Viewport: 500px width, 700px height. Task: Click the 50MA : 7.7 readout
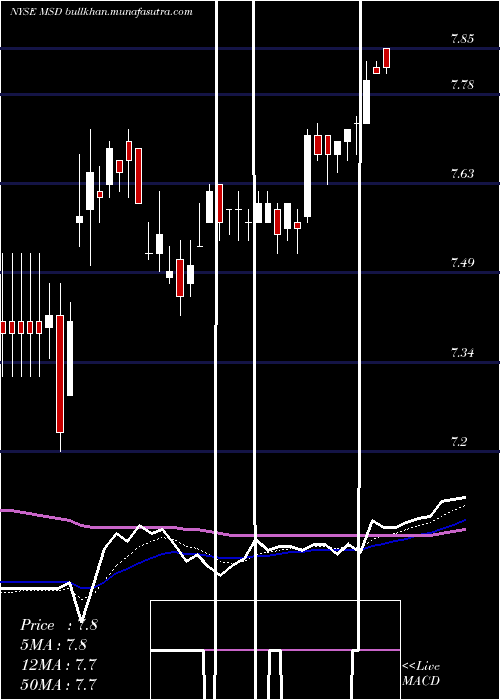pos(58,684)
